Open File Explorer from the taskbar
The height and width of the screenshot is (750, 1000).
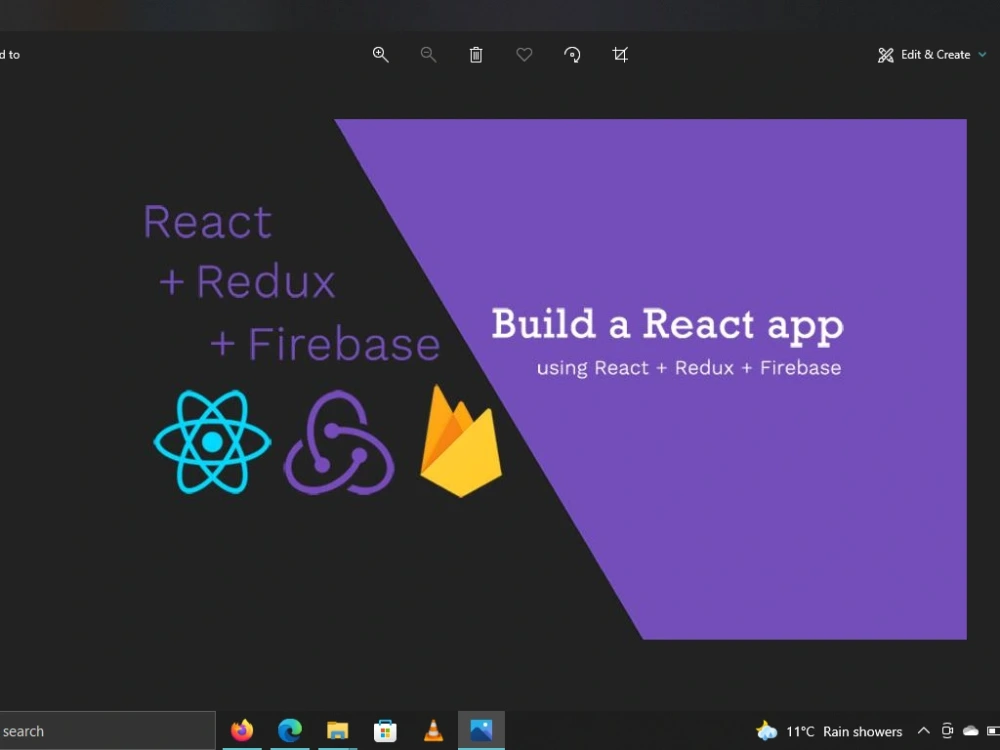click(337, 731)
